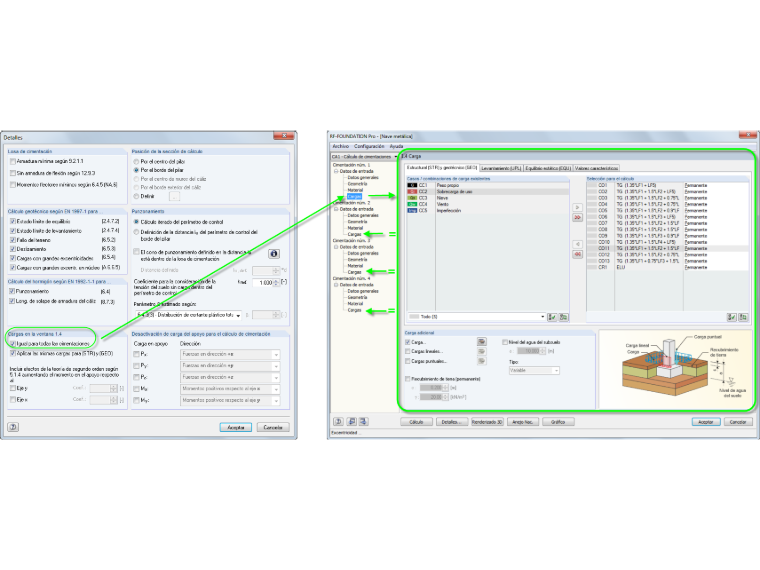The width and height of the screenshot is (760, 570).
Task: Select Definir radio option
Action: point(136,196)
